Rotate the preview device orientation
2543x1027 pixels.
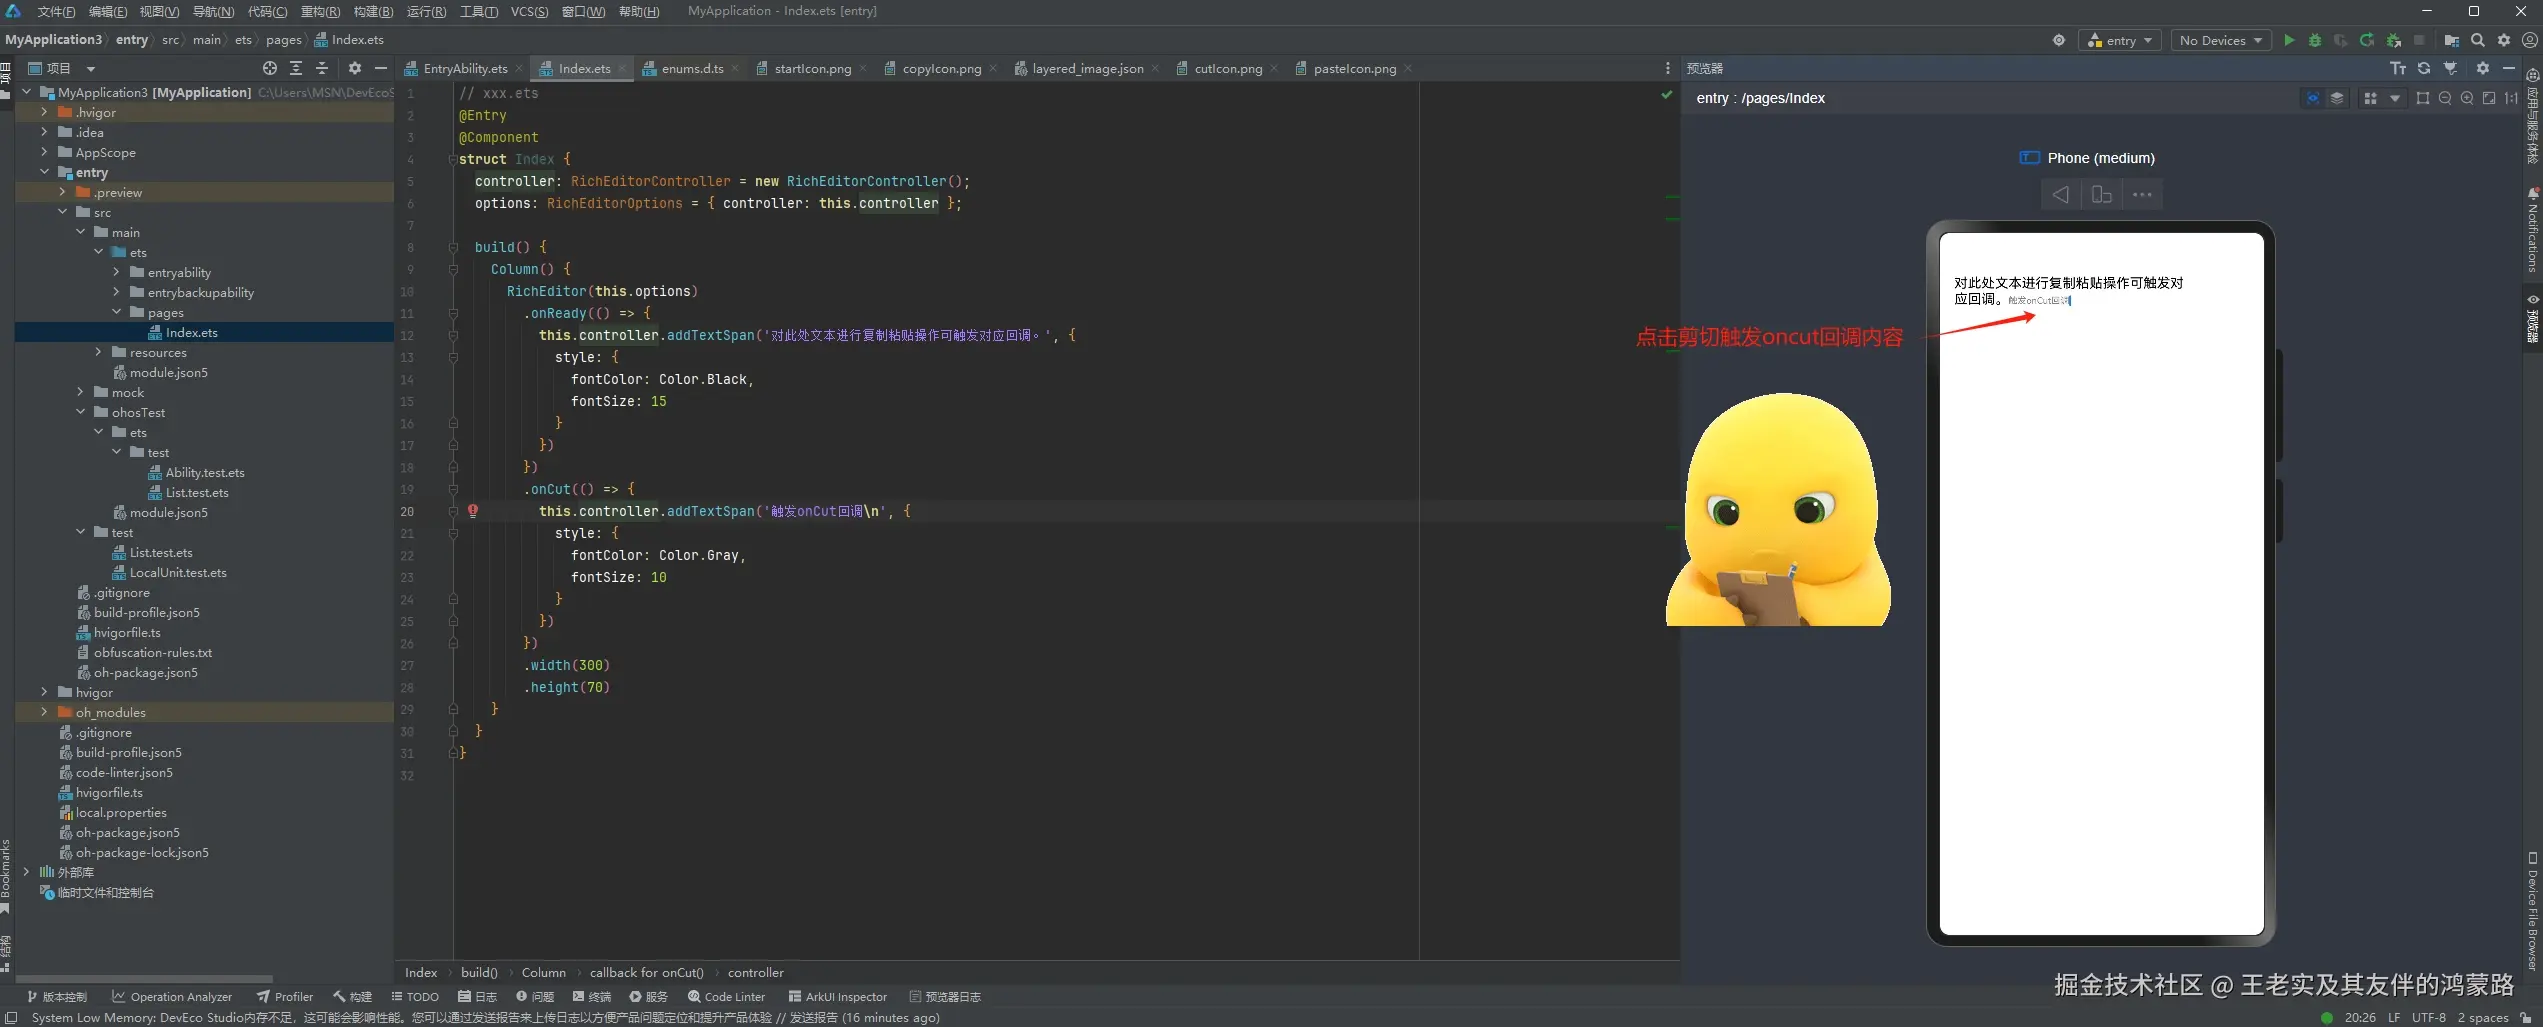pyautogui.click(x=2101, y=195)
